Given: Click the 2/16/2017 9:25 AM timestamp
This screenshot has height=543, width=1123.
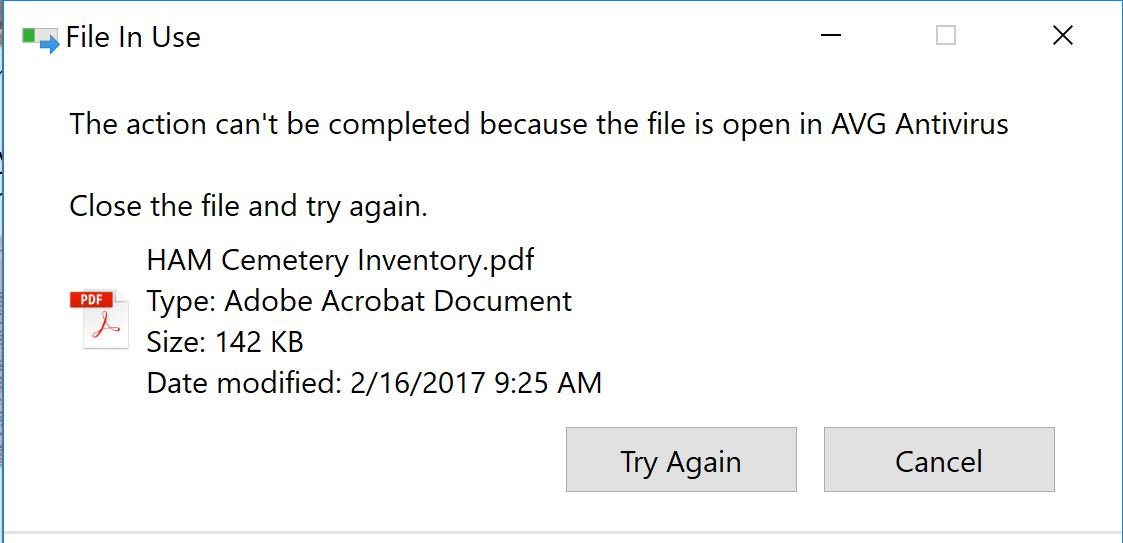Looking at the screenshot, I should (476, 382).
